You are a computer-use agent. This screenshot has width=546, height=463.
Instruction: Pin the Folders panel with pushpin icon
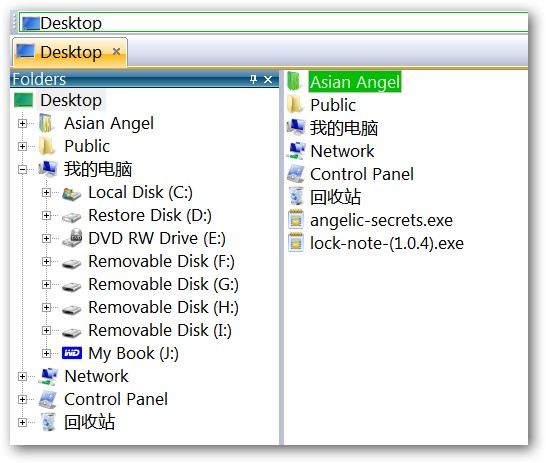254,79
